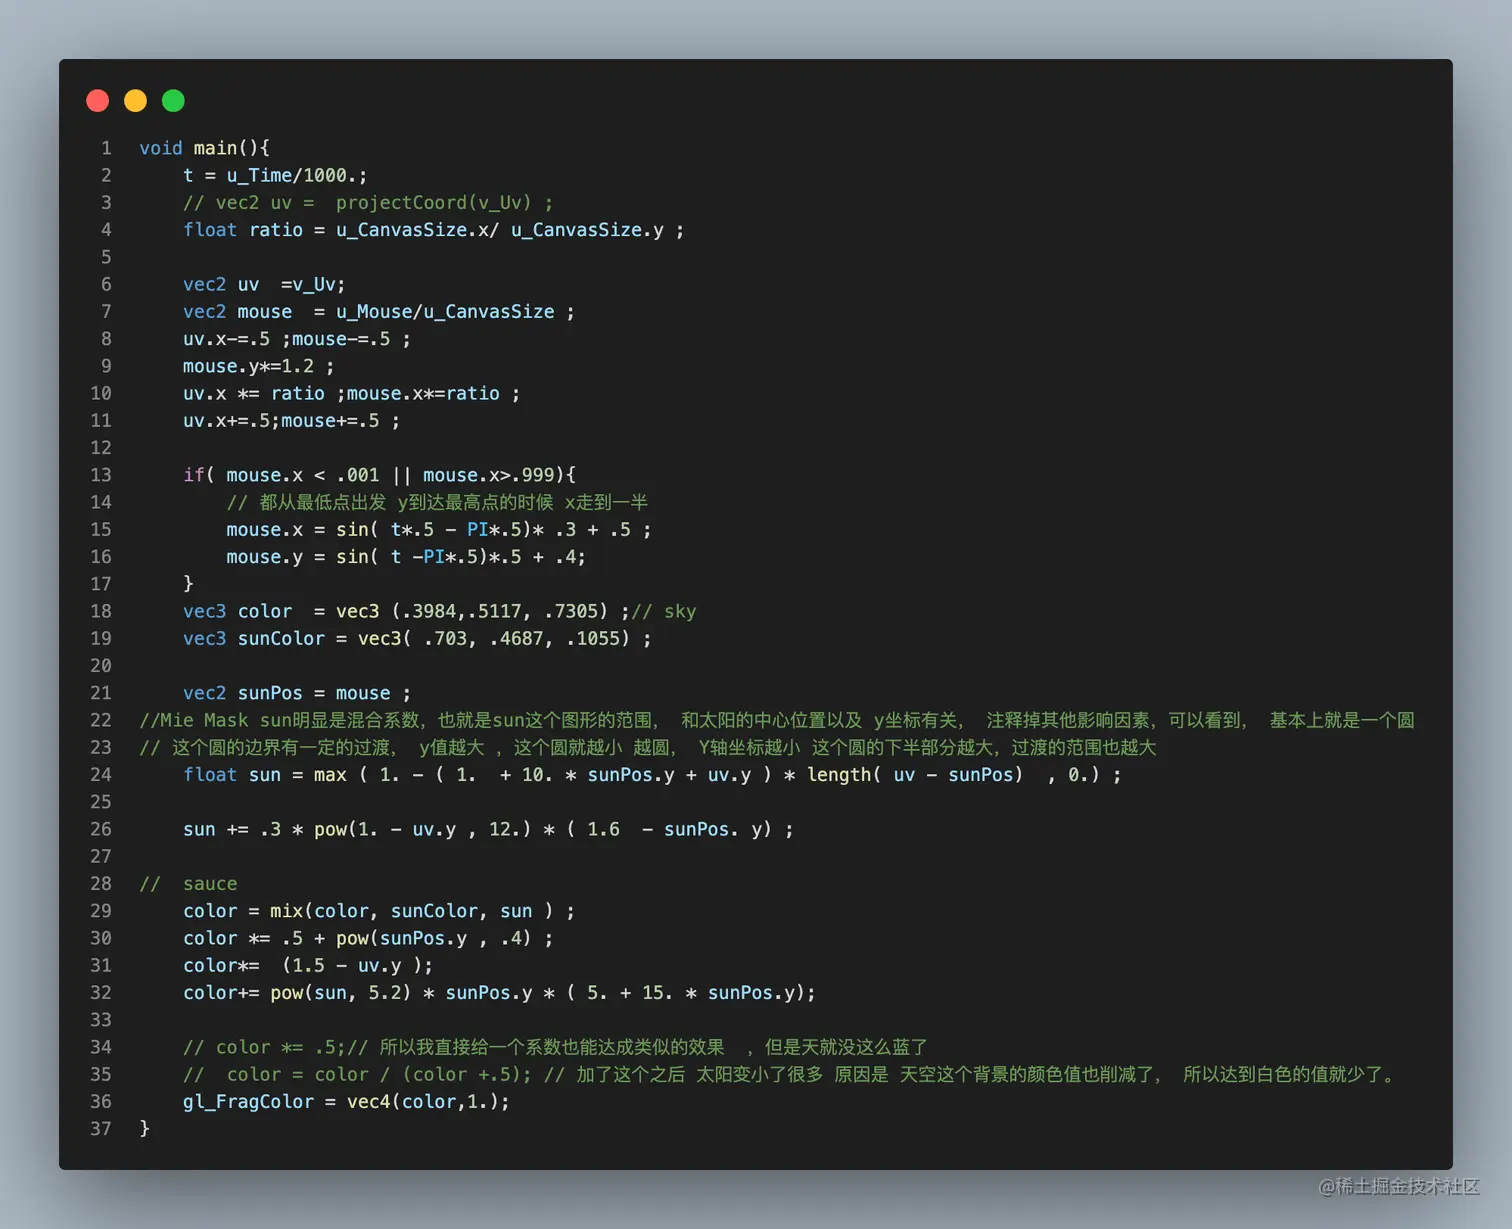Click the line "color*= (1.5 - uv.y );"
The height and width of the screenshot is (1229, 1512).
pos(308,965)
